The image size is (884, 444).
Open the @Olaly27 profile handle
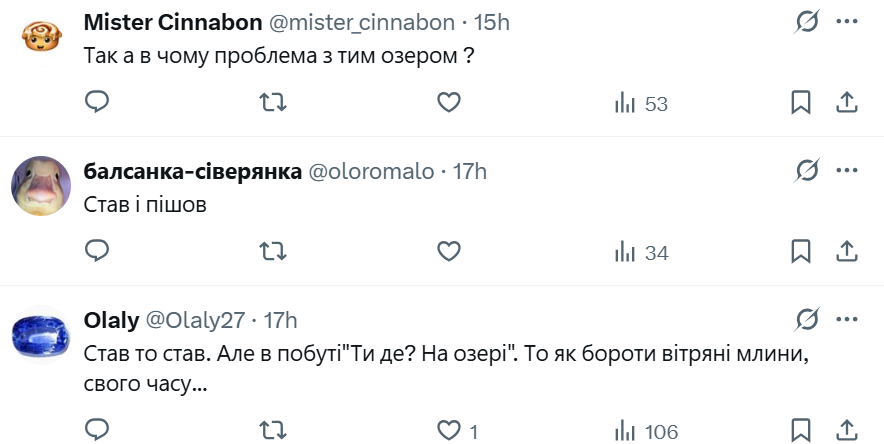(196, 320)
